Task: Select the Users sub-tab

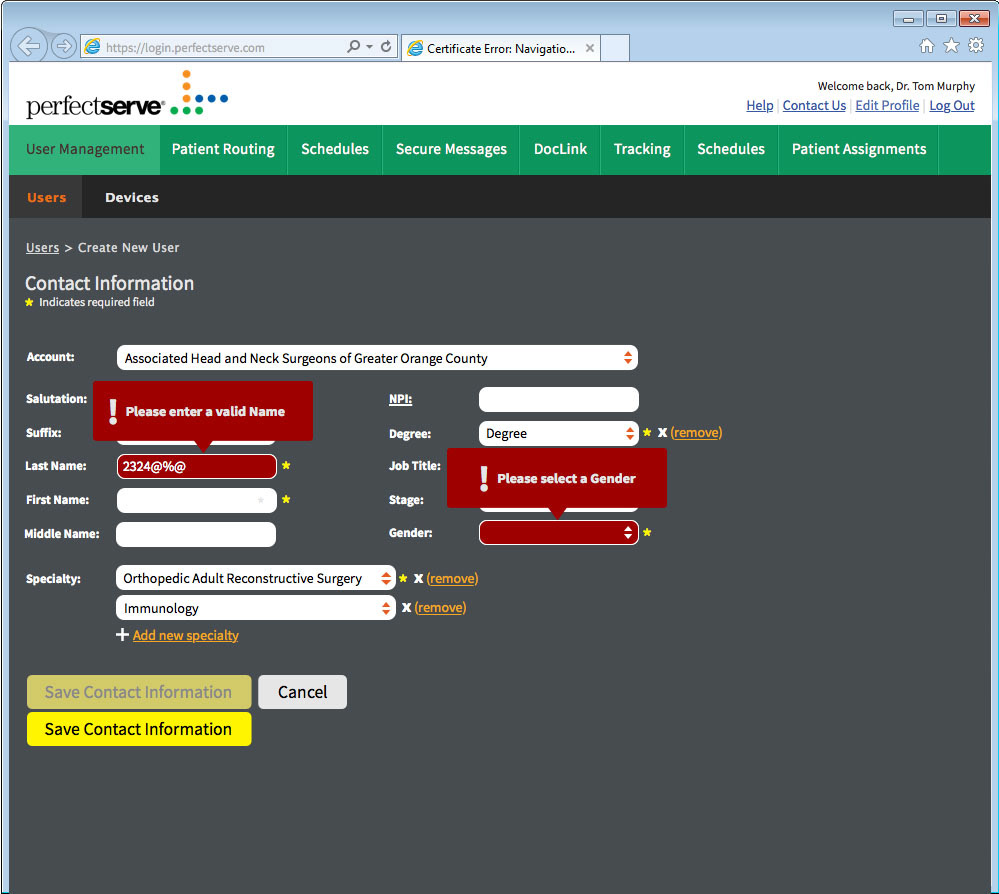Action: click(x=47, y=198)
